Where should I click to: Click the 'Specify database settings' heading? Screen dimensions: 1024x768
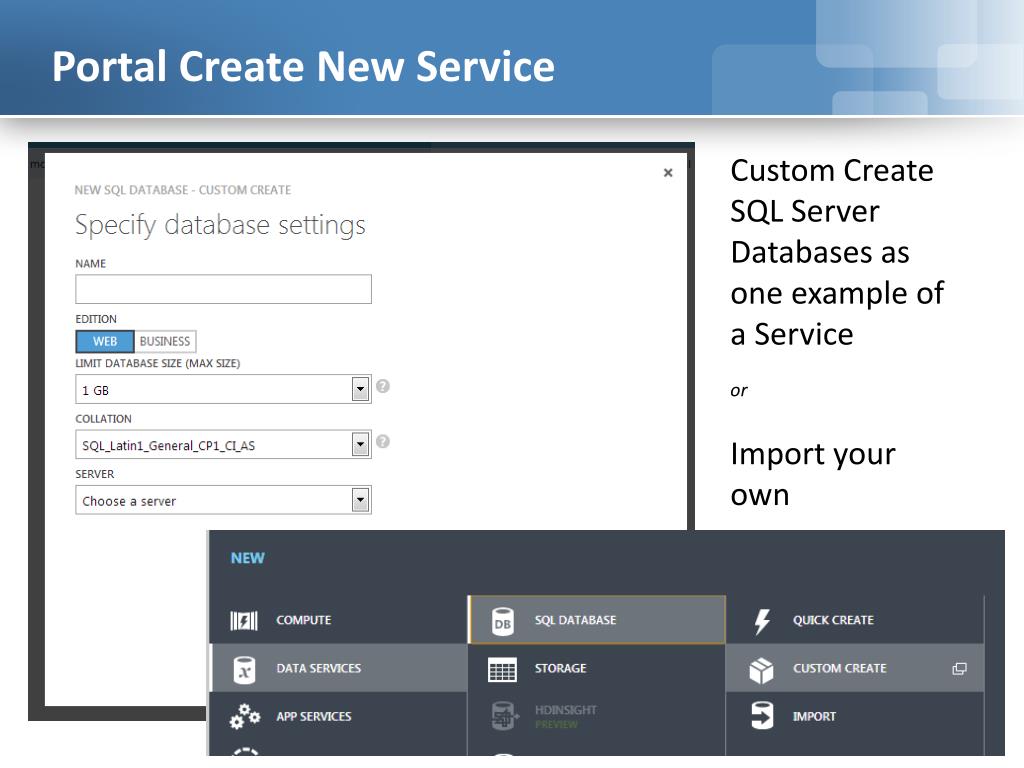(x=220, y=225)
